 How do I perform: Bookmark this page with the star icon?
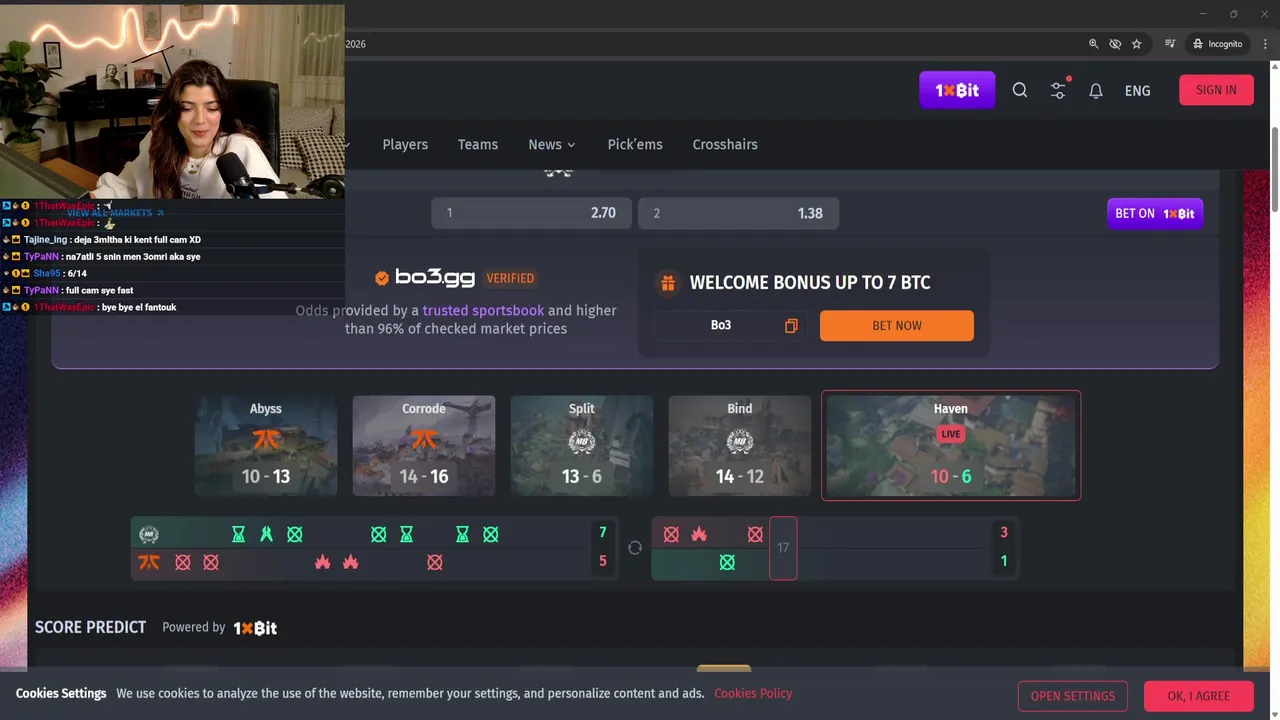pyautogui.click(x=1136, y=44)
